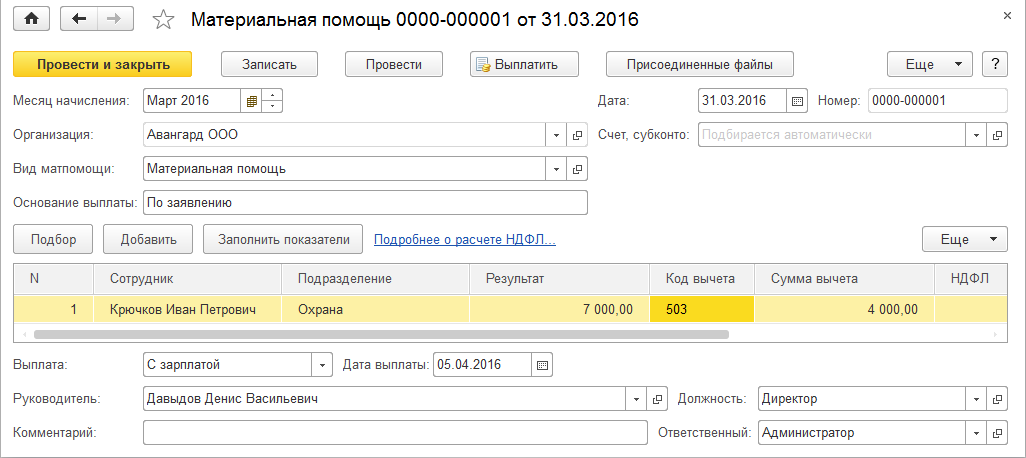Click the forward arrow button

point(113,19)
